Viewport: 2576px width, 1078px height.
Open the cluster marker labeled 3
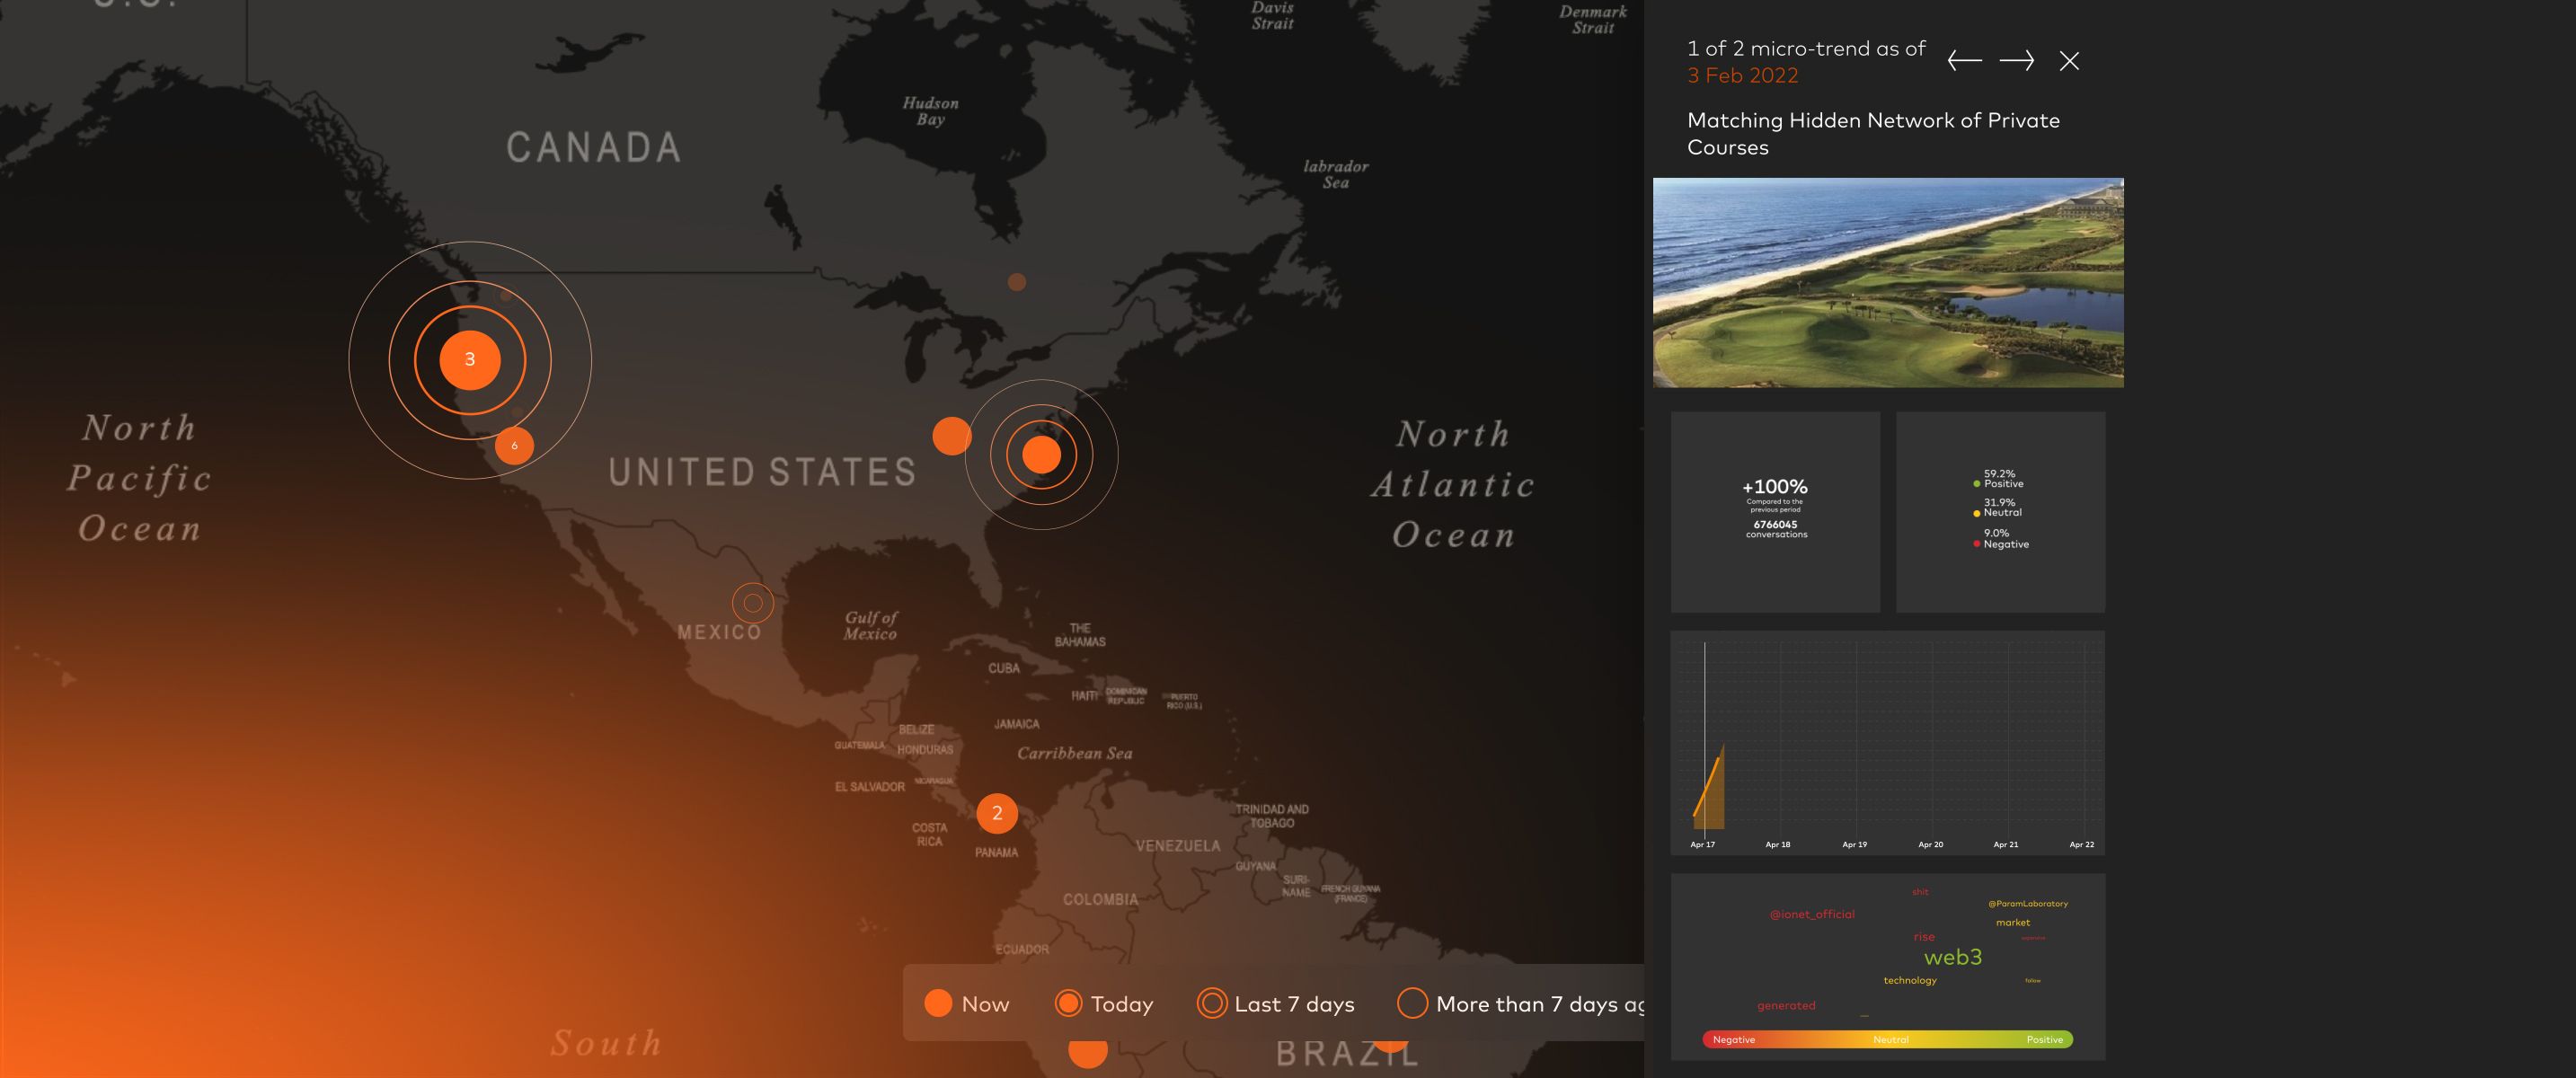tap(470, 360)
